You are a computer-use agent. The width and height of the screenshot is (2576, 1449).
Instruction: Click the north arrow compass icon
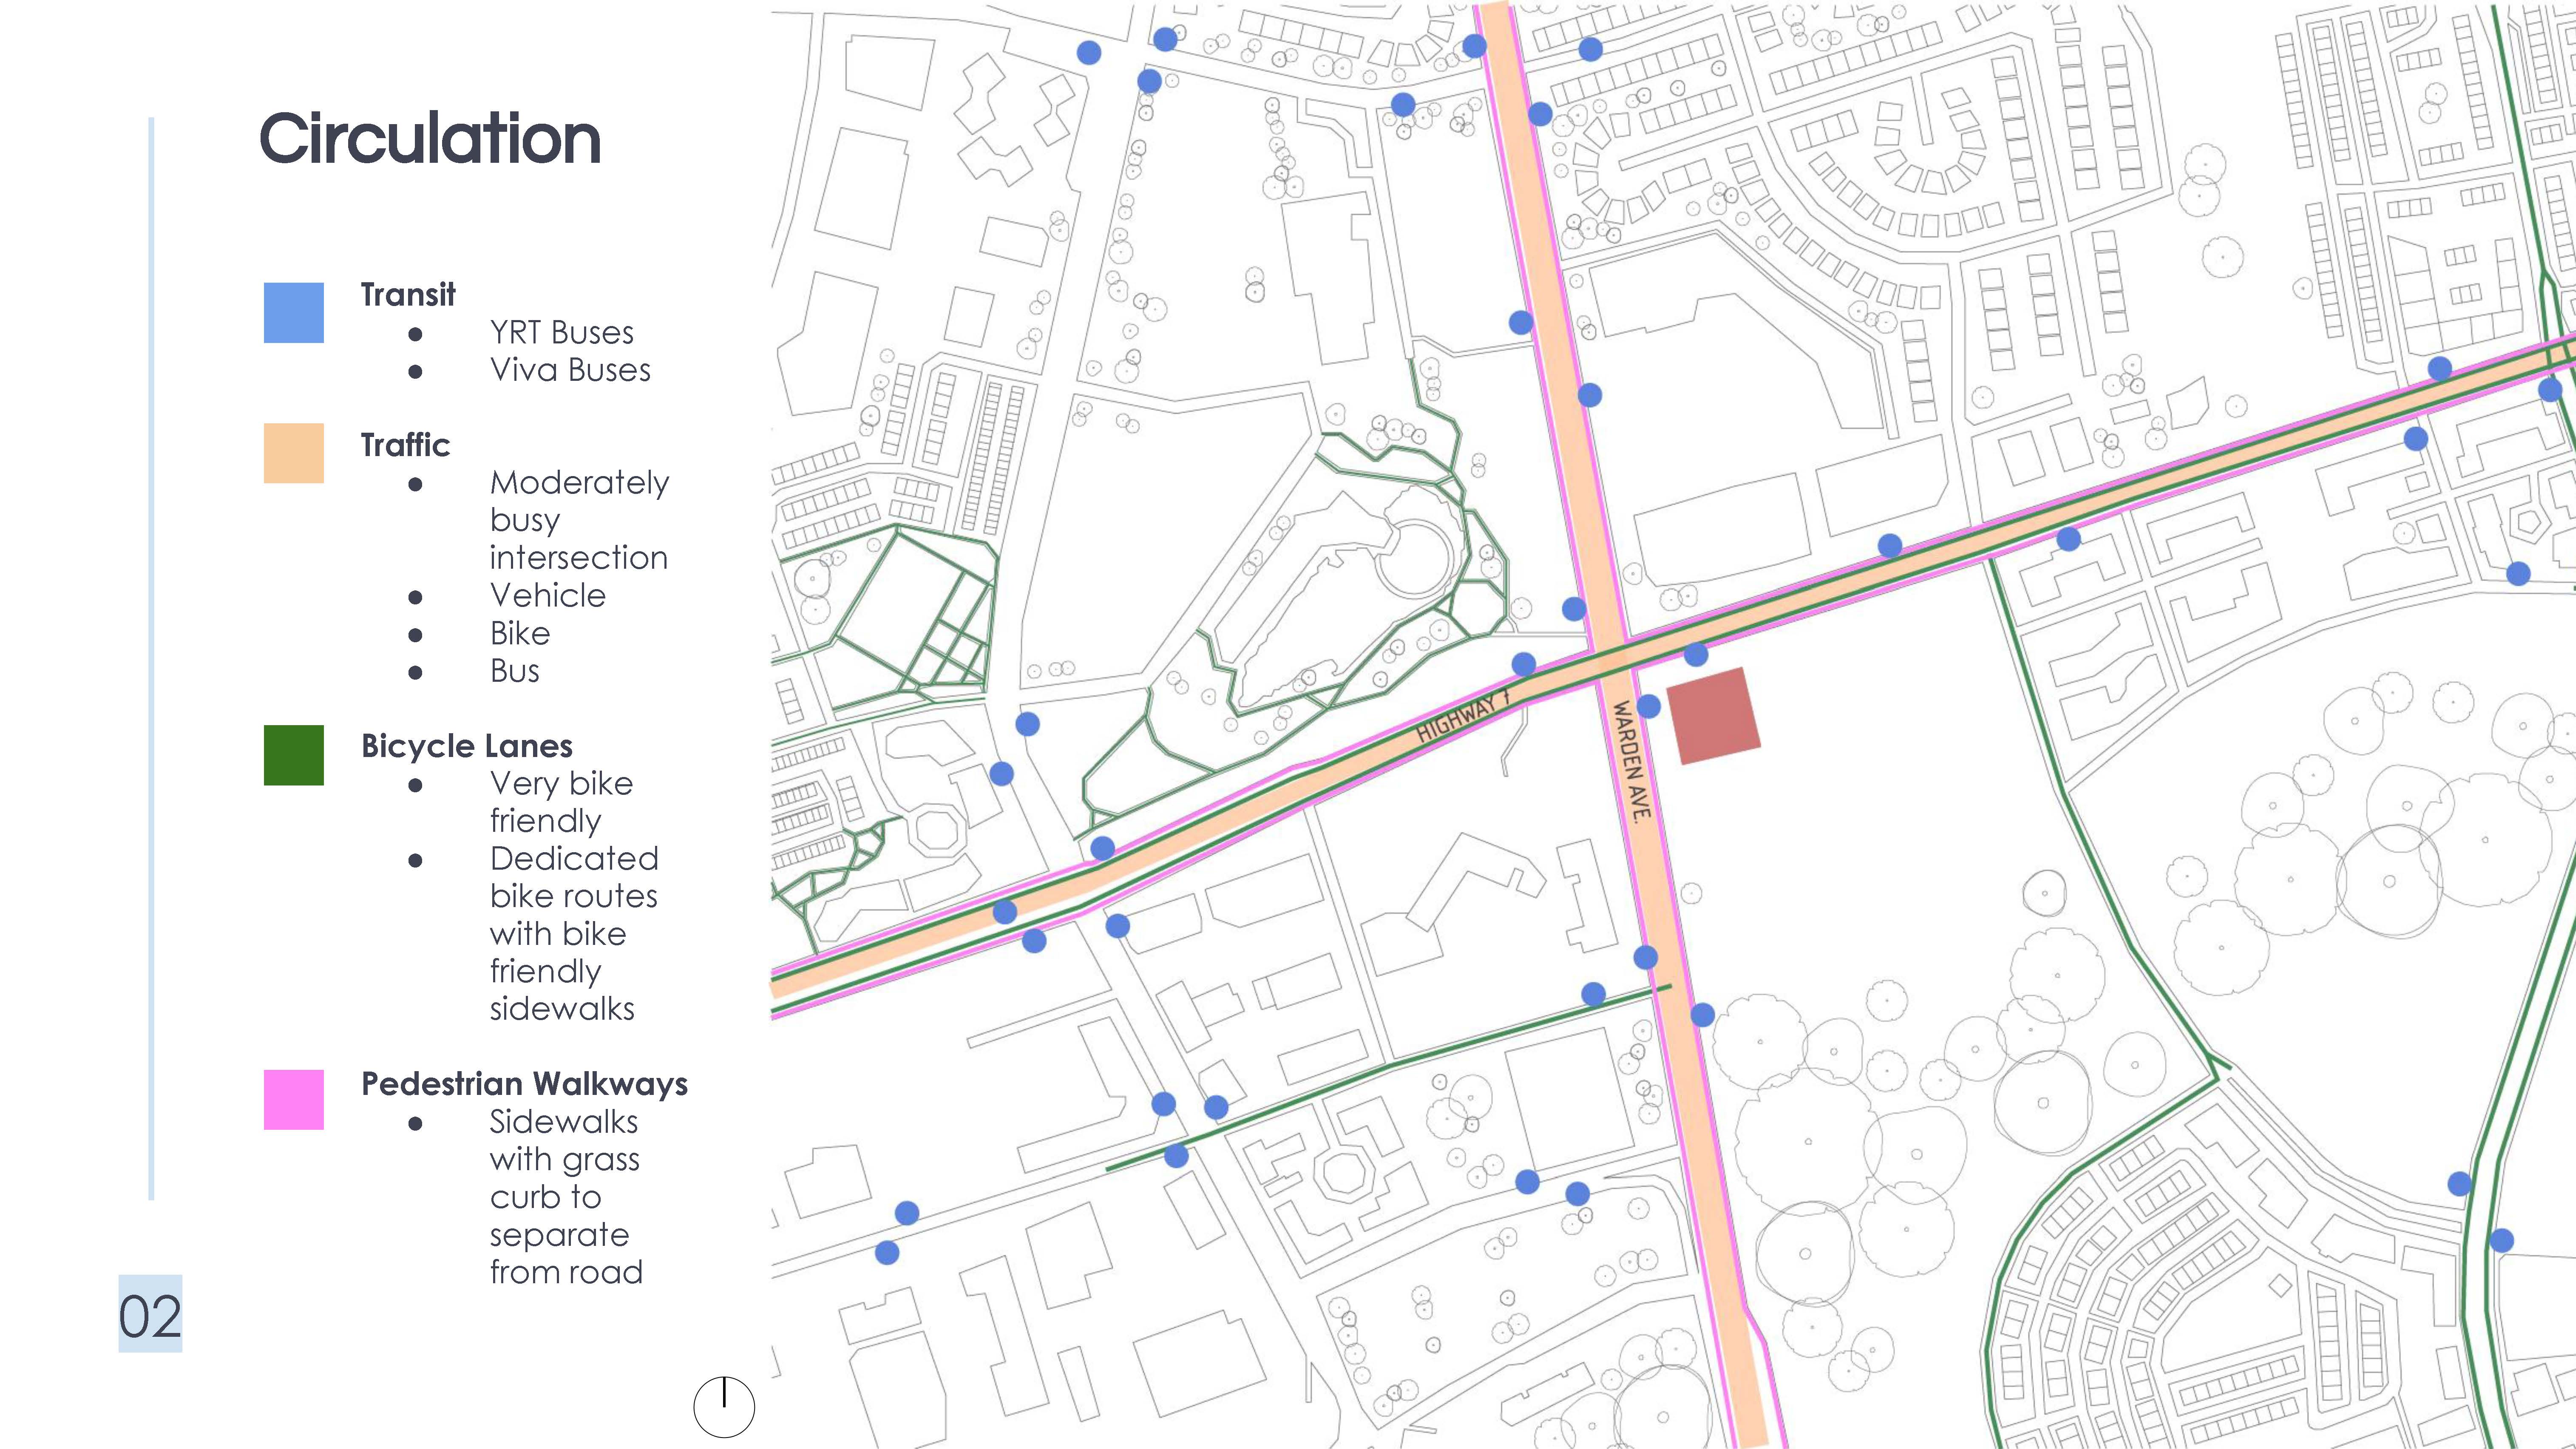click(x=724, y=1407)
